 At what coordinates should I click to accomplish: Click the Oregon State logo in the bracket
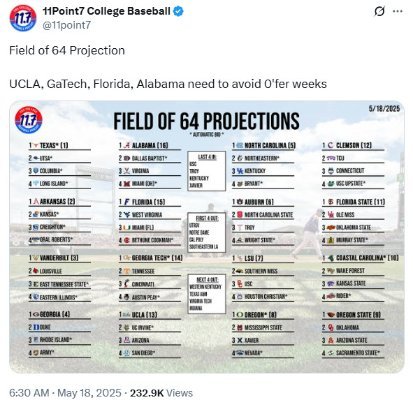click(x=330, y=315)
